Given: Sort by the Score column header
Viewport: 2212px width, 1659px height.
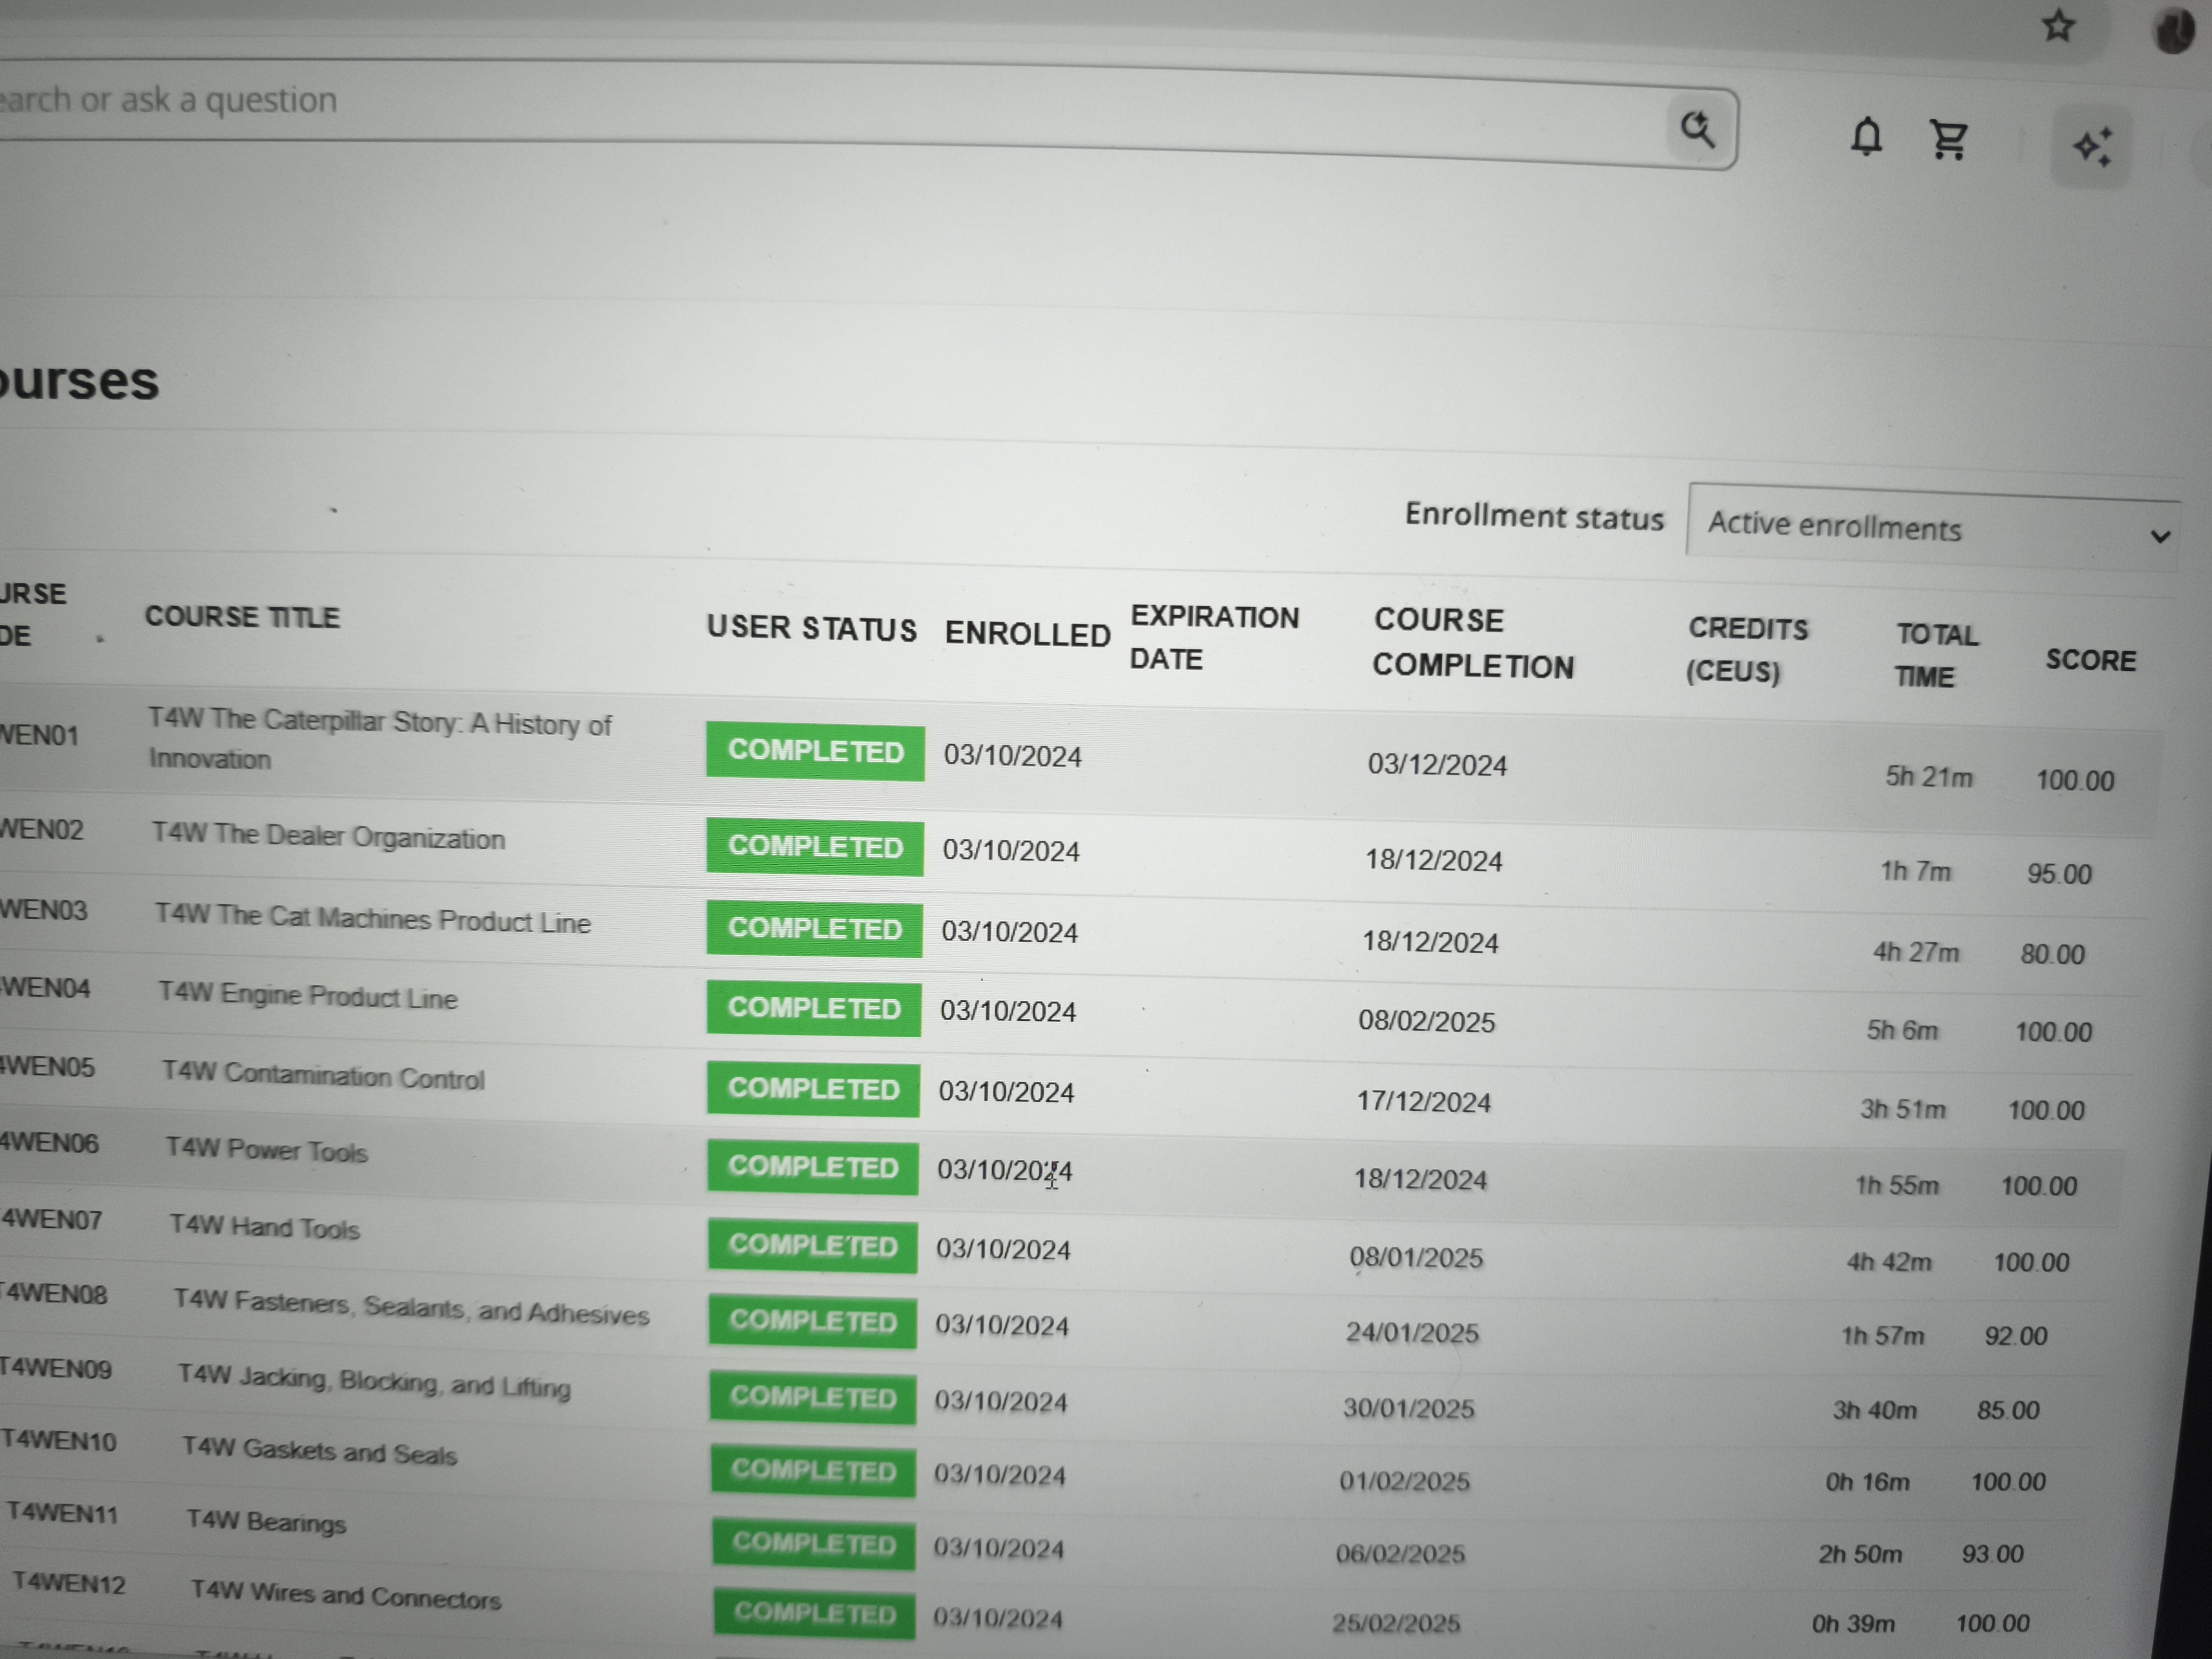Looking at the screenshot, I should tap(2091, 660).
